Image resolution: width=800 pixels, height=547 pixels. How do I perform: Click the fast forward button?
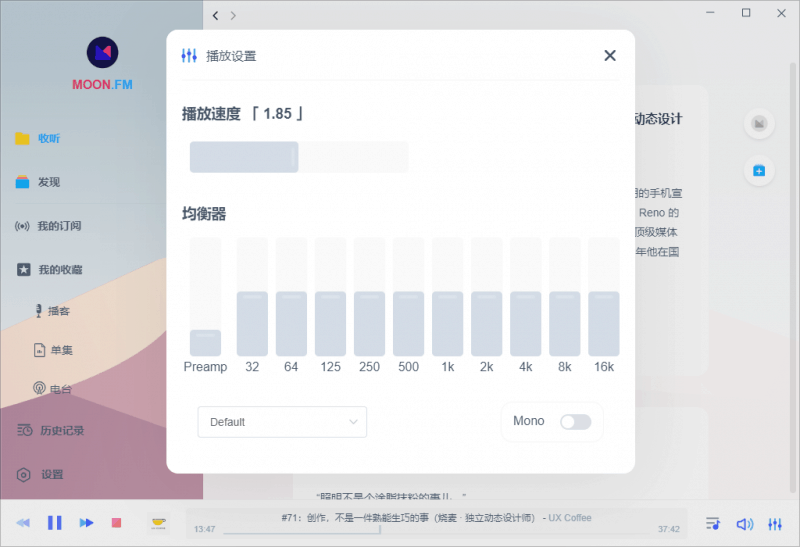tap(86, 522)
